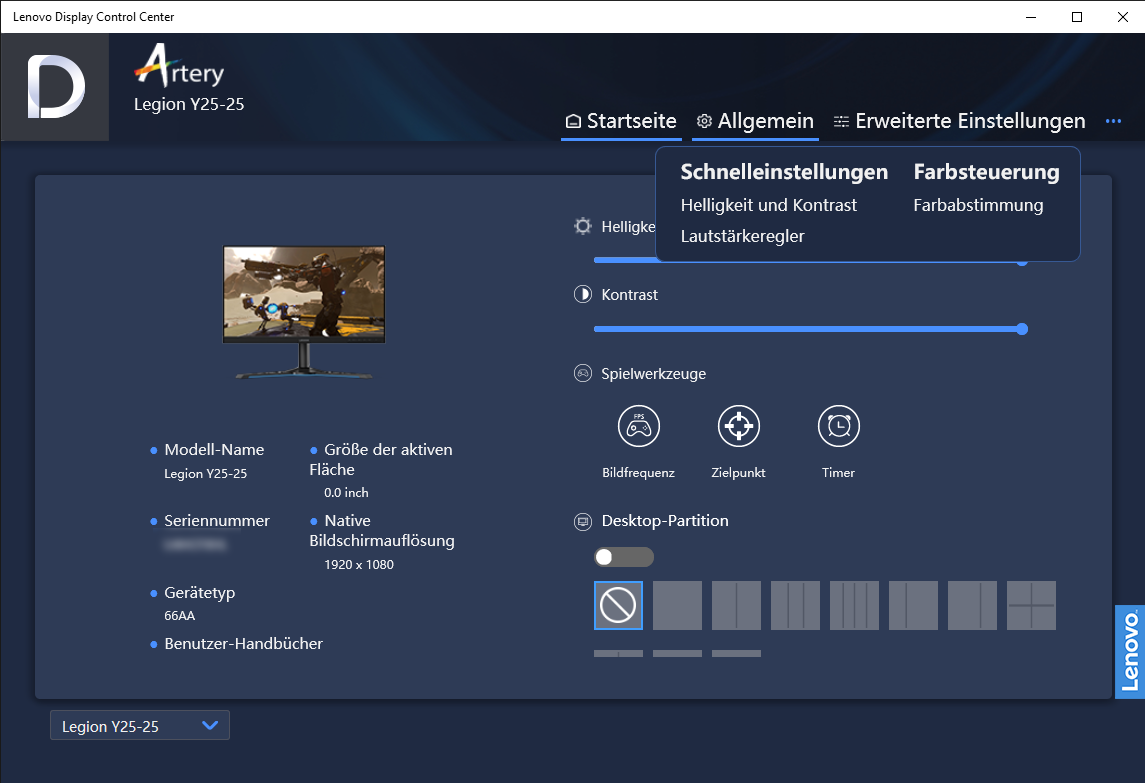The width and height of the screenshot is (1145, 783).
Task: Click the Modell-Name label
Action: point(214,450)
